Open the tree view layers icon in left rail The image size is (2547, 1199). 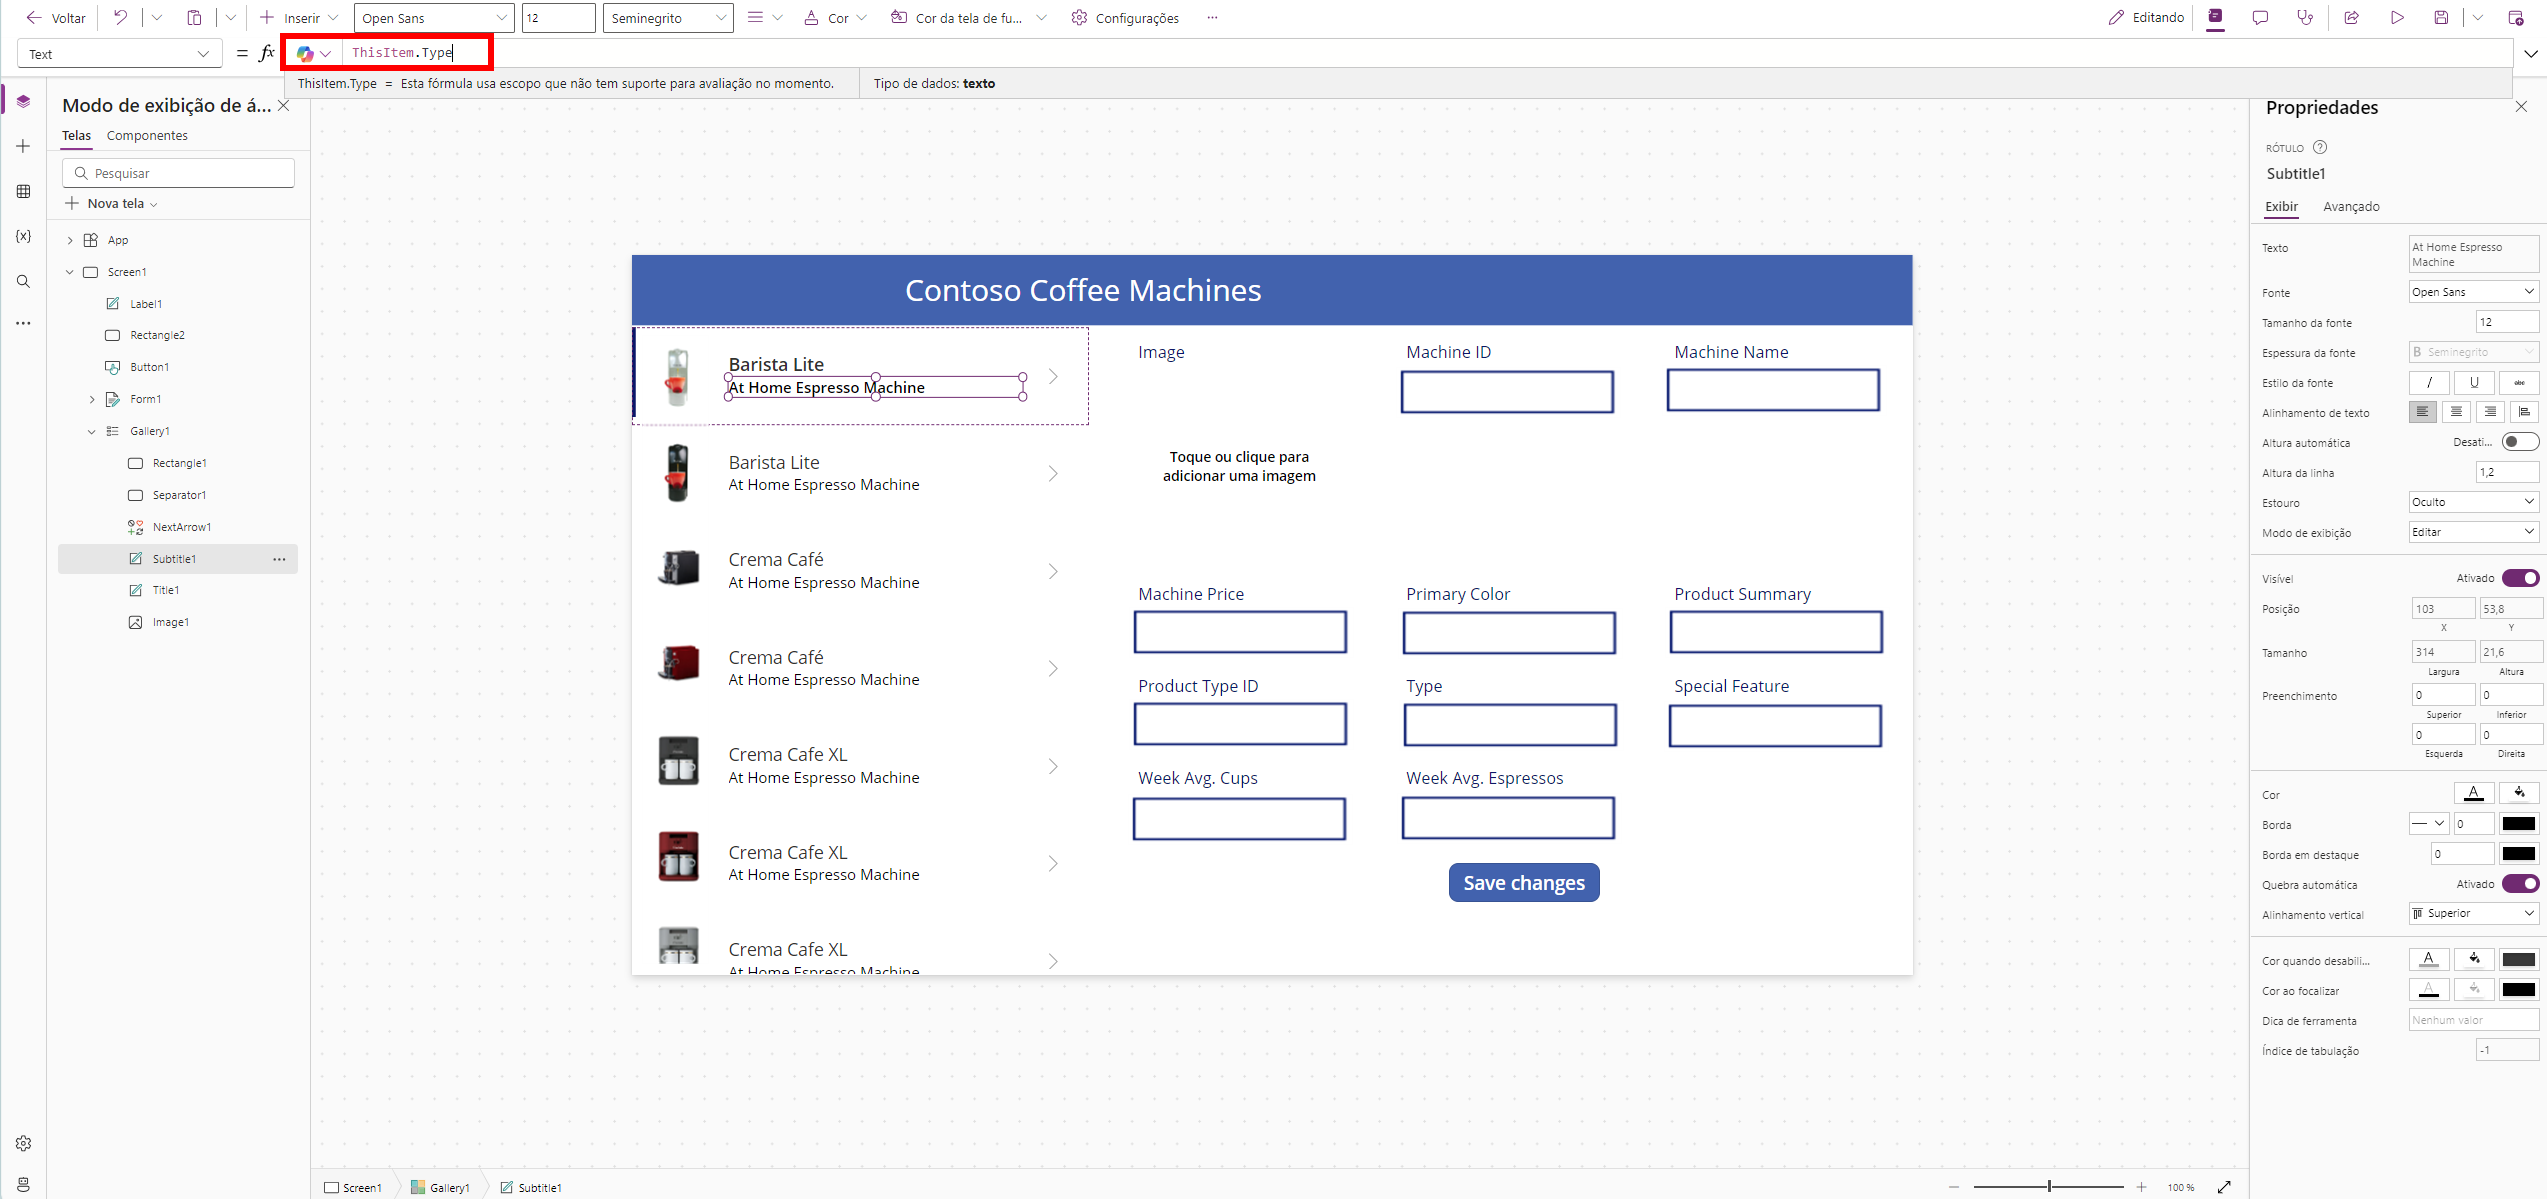23,101
